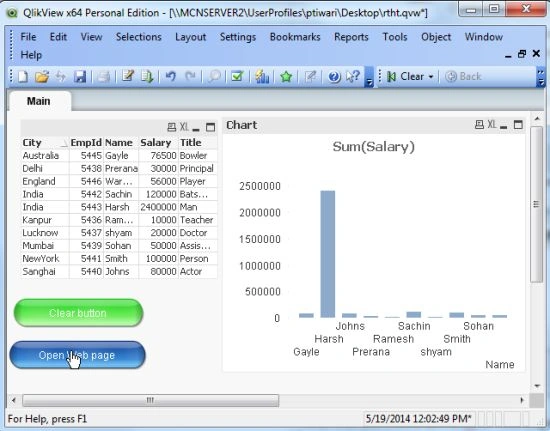Expand the toolbar options overflow arrow
Viewport: 550px width, 431px height.
[369, 82]
